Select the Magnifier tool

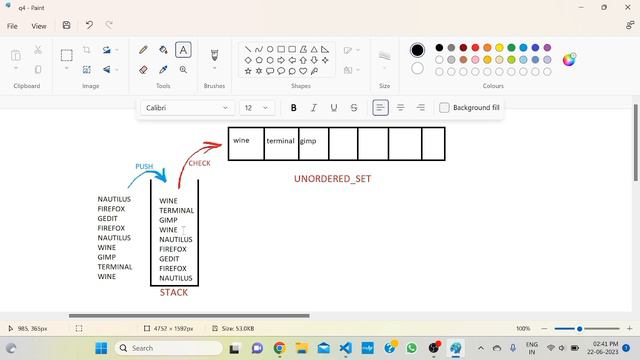pos(183,70)
